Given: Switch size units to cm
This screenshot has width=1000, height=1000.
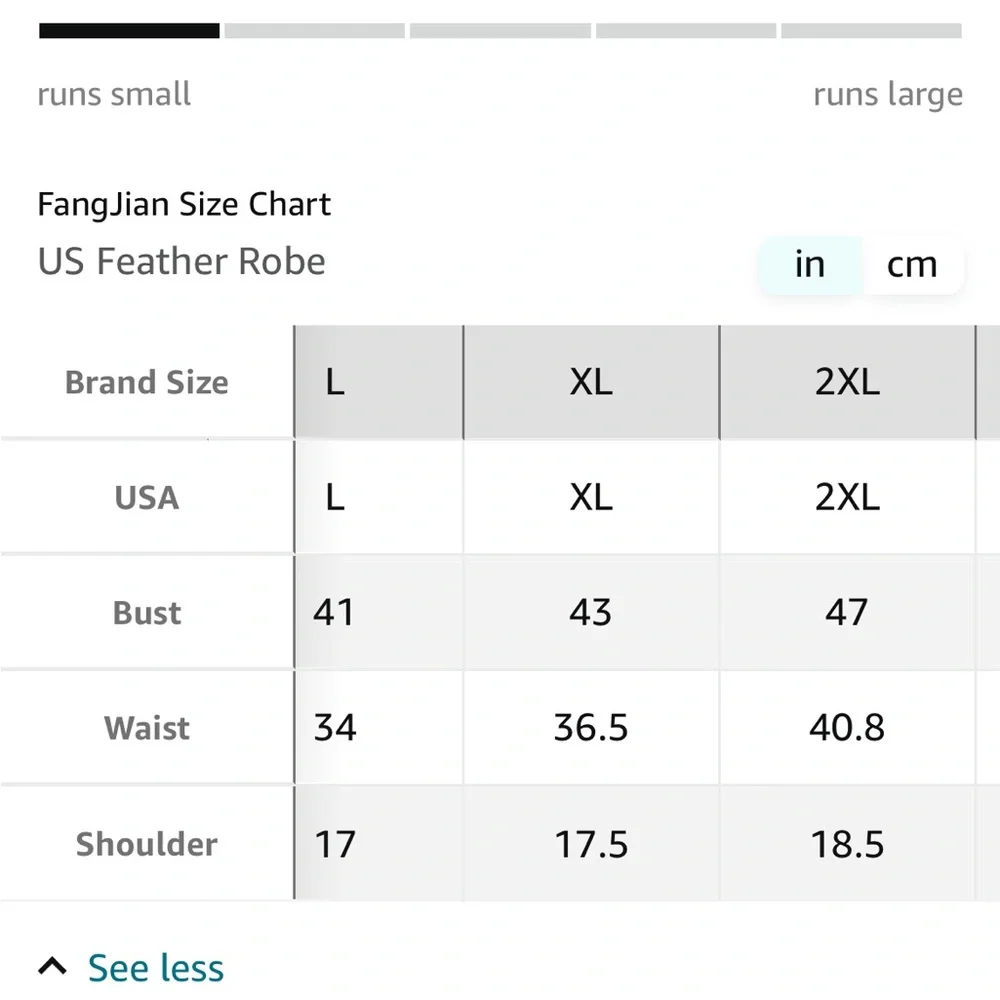Looking at the screenshot, I should click(912, 265).
